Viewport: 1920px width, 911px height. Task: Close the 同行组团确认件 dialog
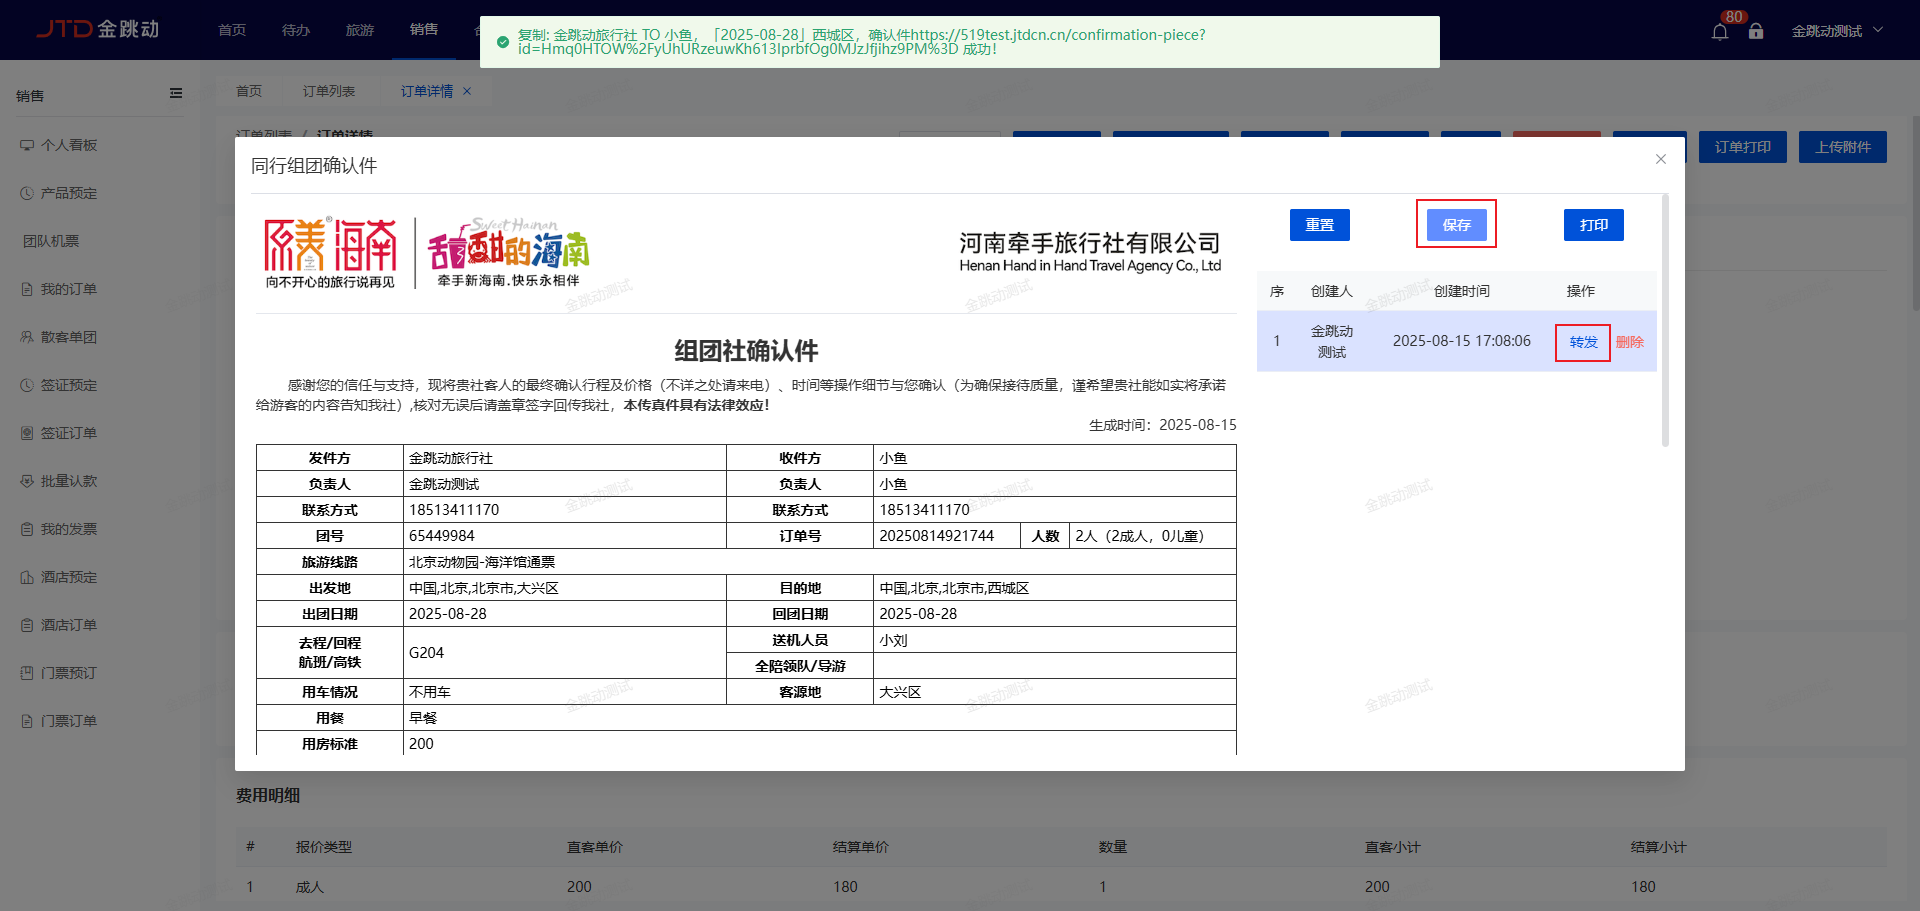point(1660,159)
